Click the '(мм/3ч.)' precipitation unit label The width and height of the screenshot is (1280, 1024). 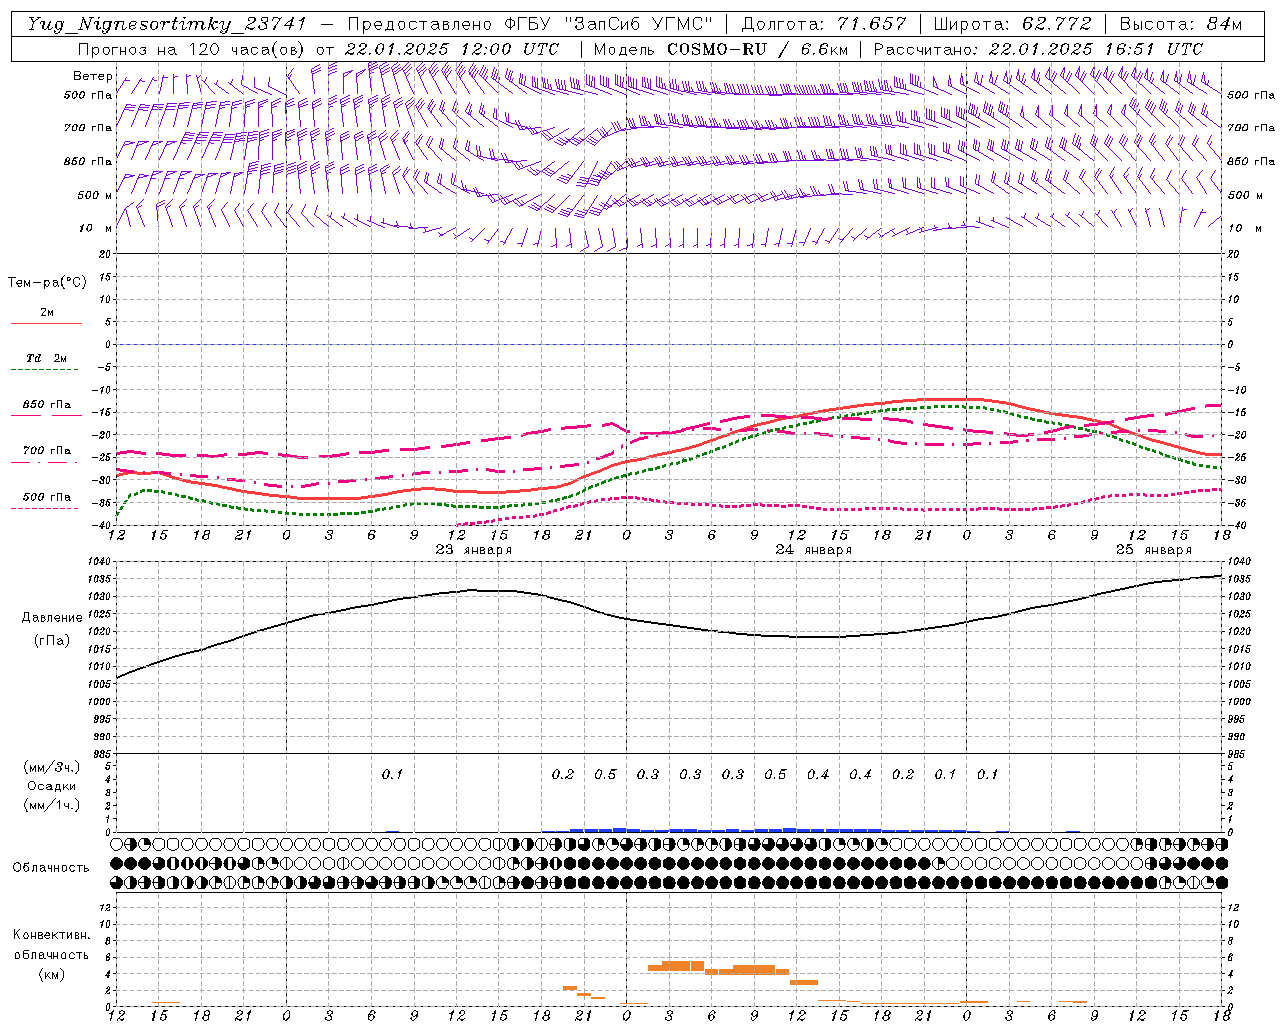52,768
